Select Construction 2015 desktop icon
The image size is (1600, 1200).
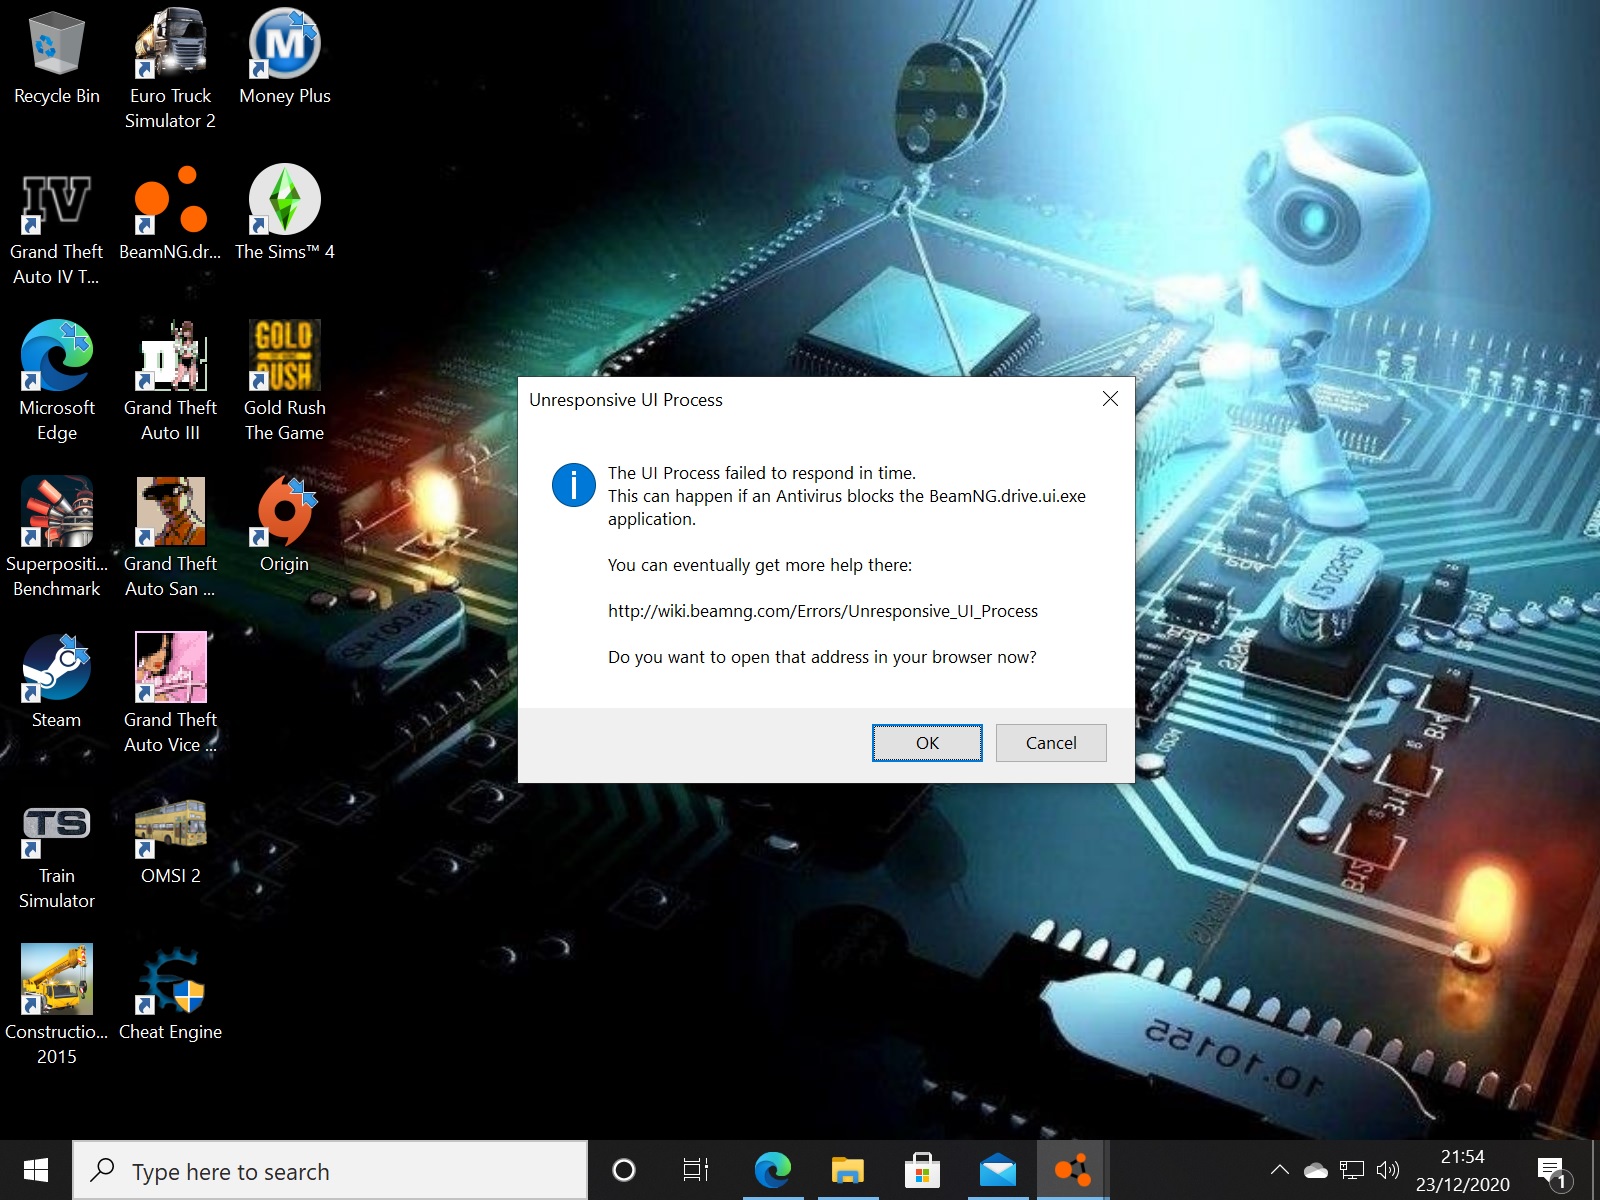point(57,1006)
